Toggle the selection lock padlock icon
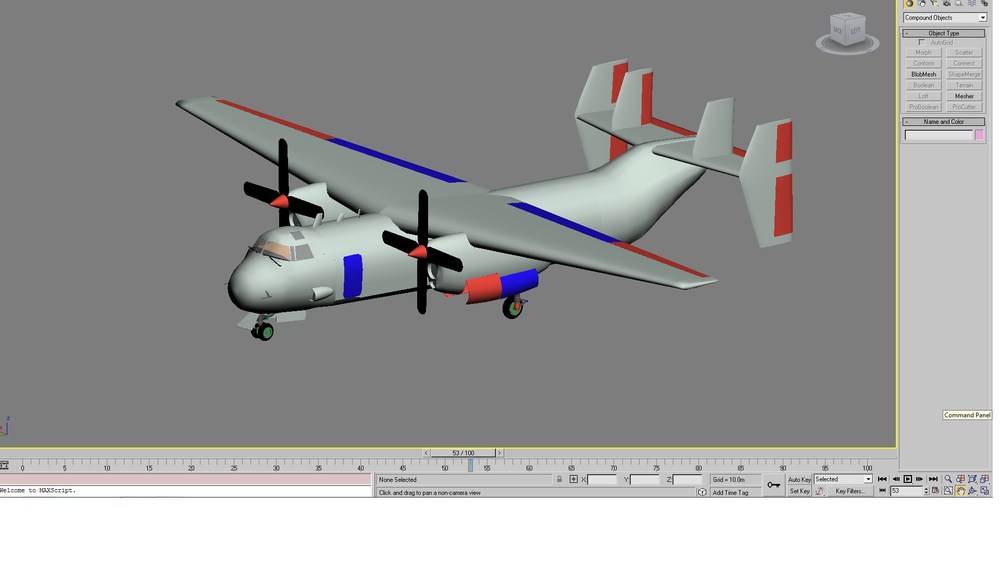The width and height of the screenshot is (1000, 562). click(559, 479)
